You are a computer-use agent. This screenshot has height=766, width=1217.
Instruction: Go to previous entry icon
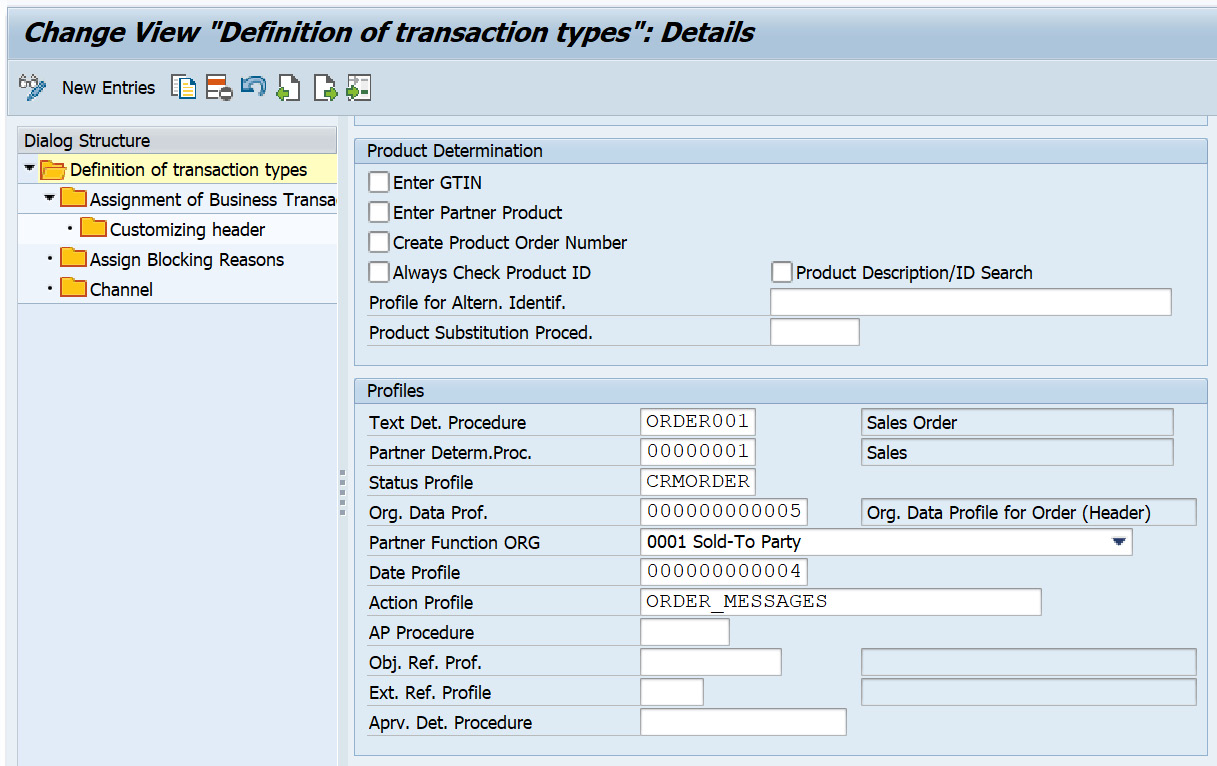[288, 87]
